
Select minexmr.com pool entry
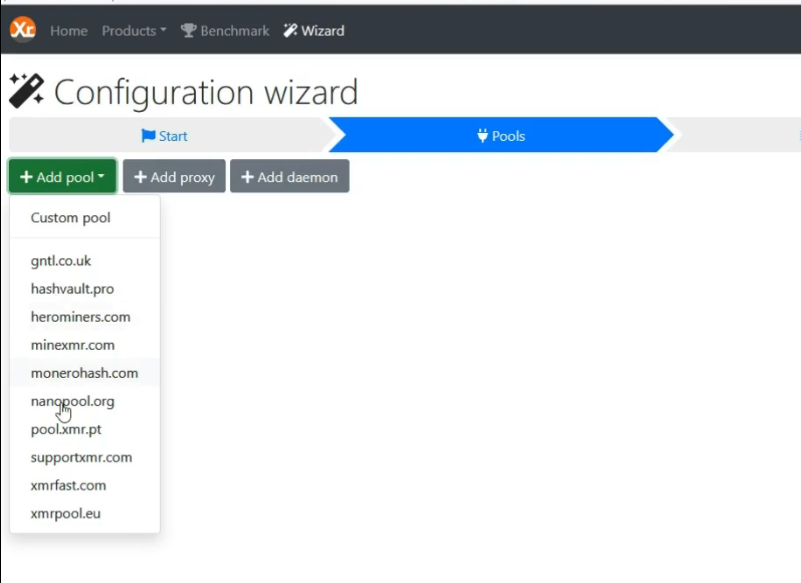point(85,345)
